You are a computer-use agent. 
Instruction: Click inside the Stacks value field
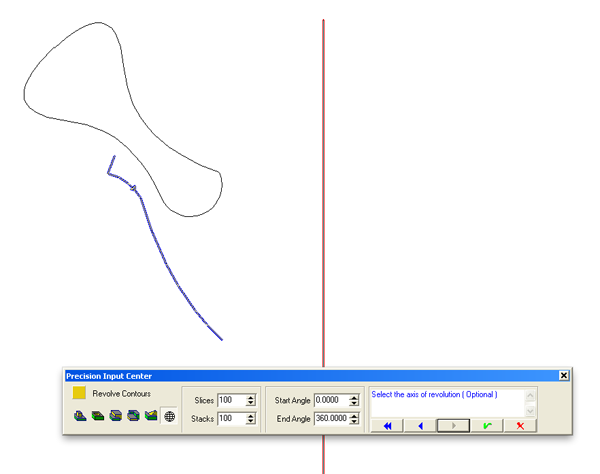[232, 419]
